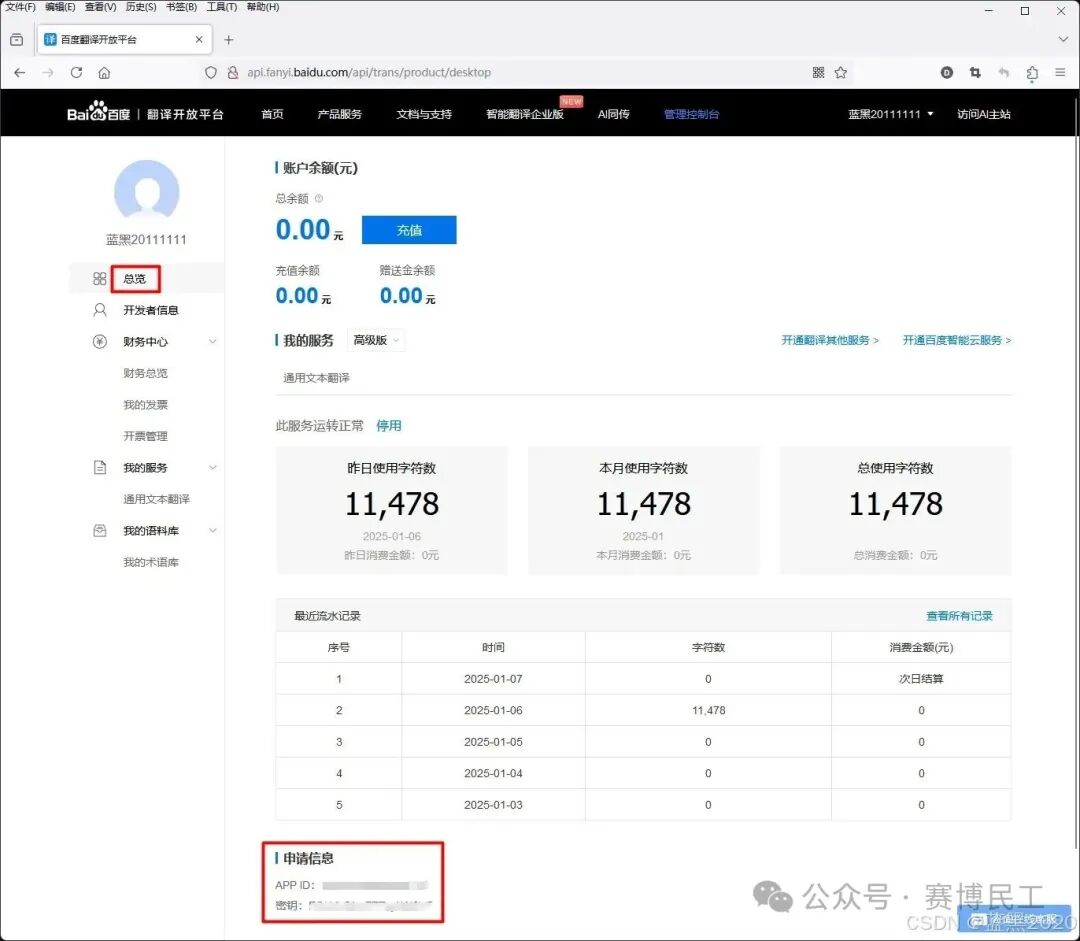Viewport: 1080px width, 941px height.
Task: Click 查看所有记录 link
Action: (959, 616)
